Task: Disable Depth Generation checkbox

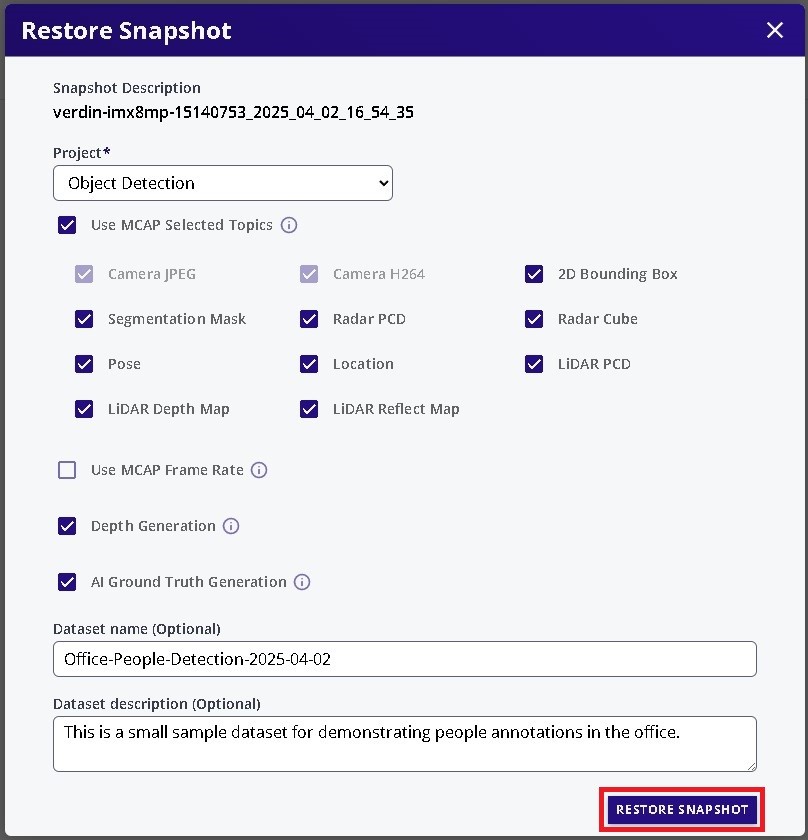Action: pos(67,526)
